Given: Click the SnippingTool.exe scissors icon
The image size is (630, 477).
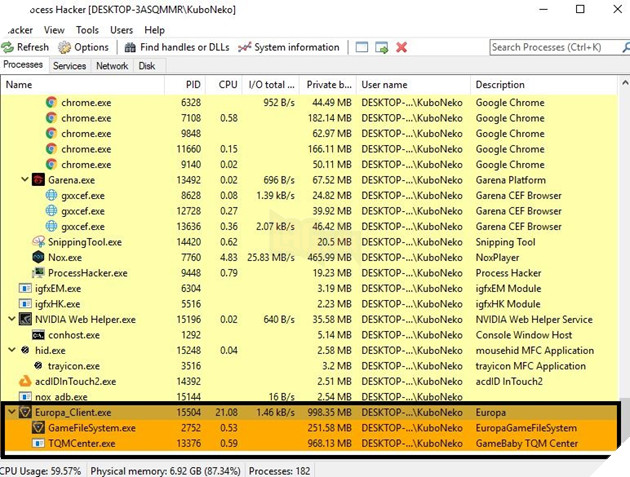Looking at the screenshot, I should (39, 242).
